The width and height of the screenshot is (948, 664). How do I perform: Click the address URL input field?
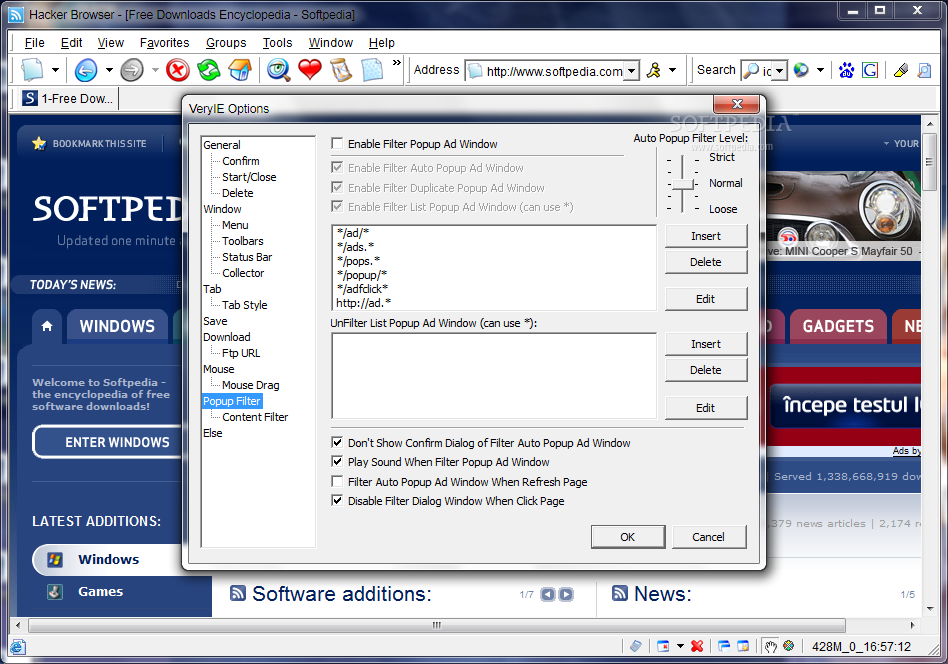(554, 71)
